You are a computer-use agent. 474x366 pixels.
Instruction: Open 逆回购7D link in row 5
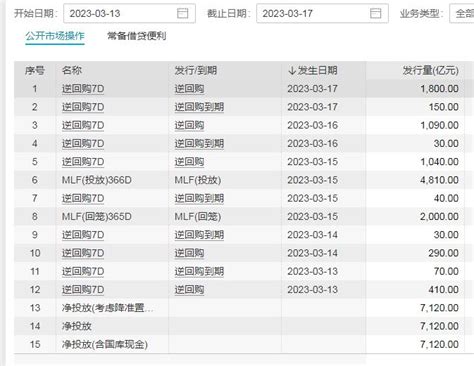pyautogui.click(x=83, y=162)
